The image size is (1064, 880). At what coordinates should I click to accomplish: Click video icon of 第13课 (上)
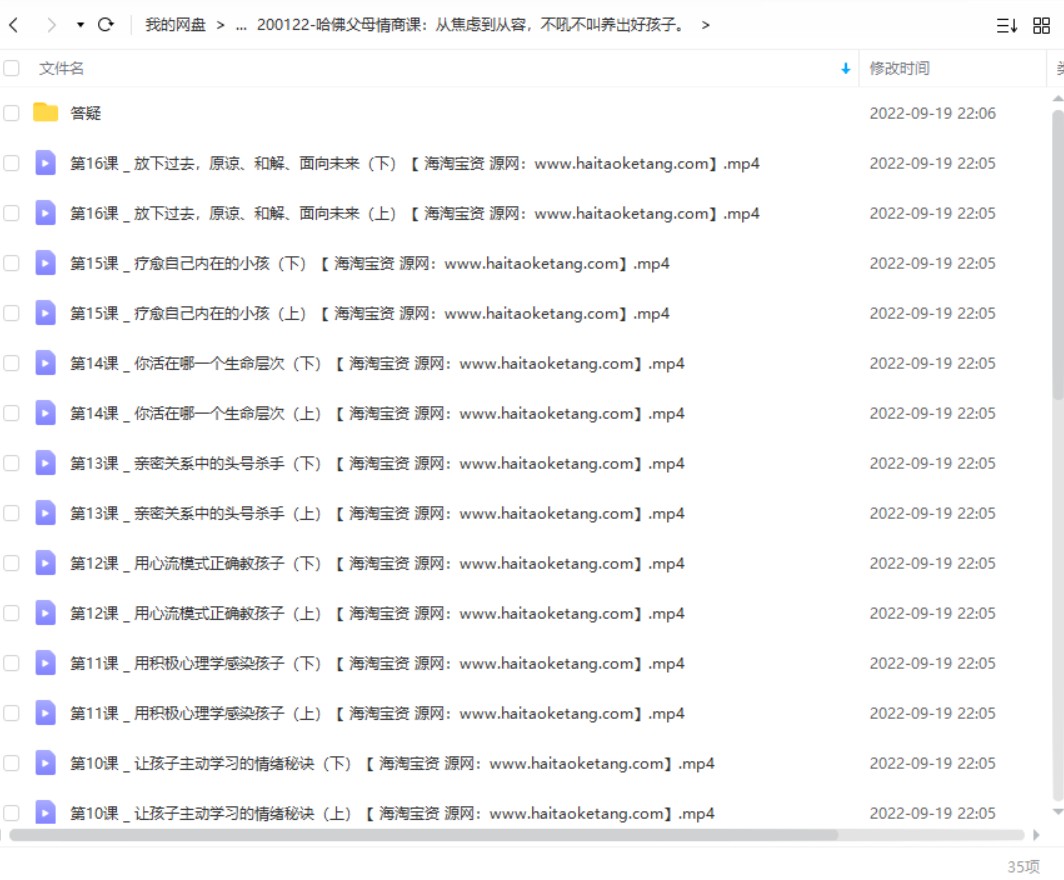click(x=45, y=513)
